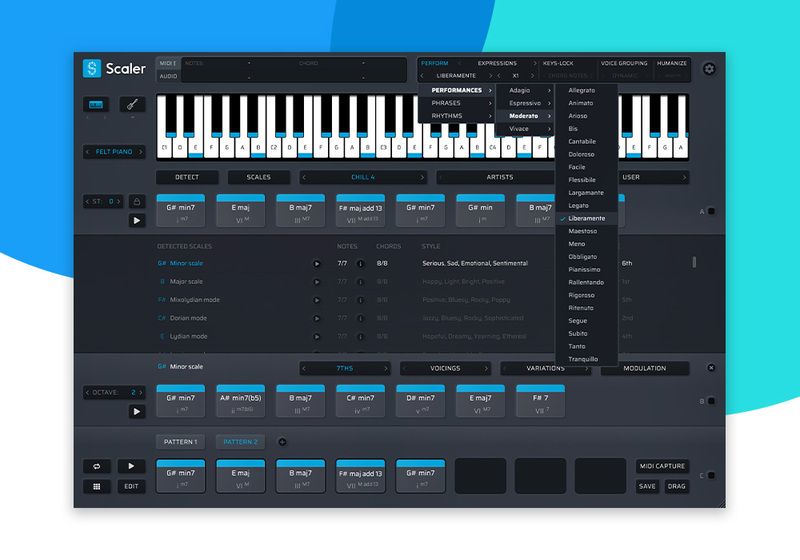Toggle section C indicator

pyautogui.click(x=711, y=475)
